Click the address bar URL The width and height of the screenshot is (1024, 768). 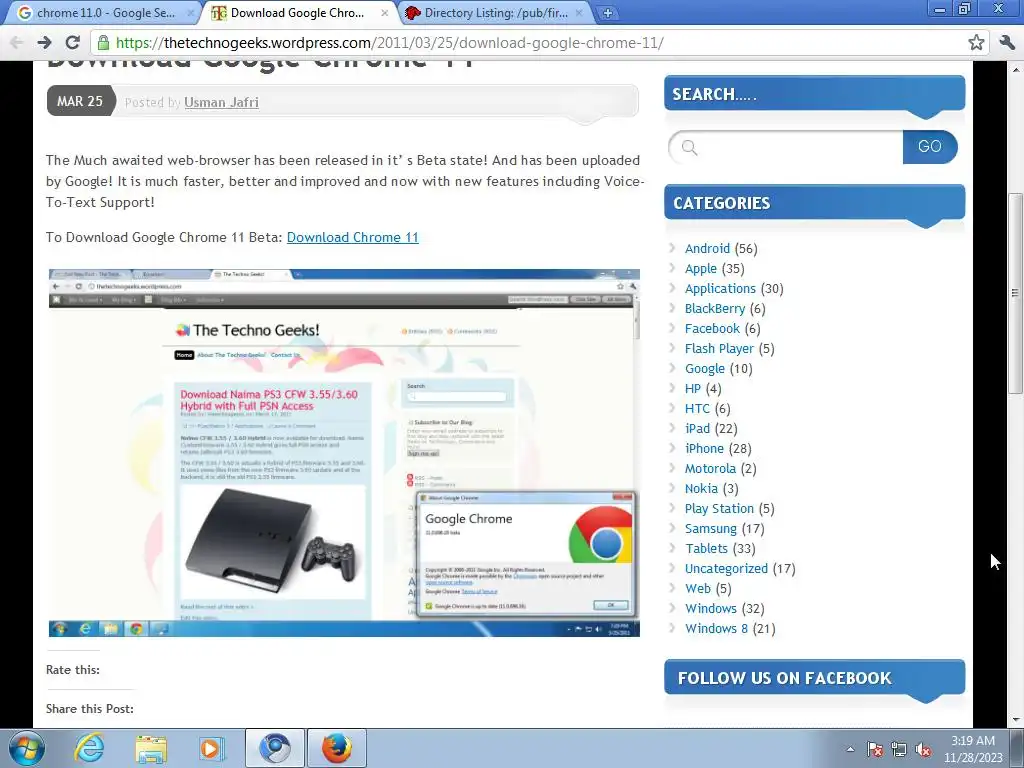point(390,43)
